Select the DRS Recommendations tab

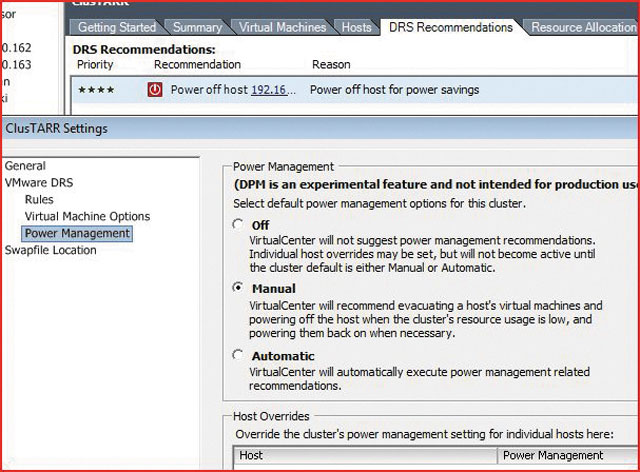451,27
